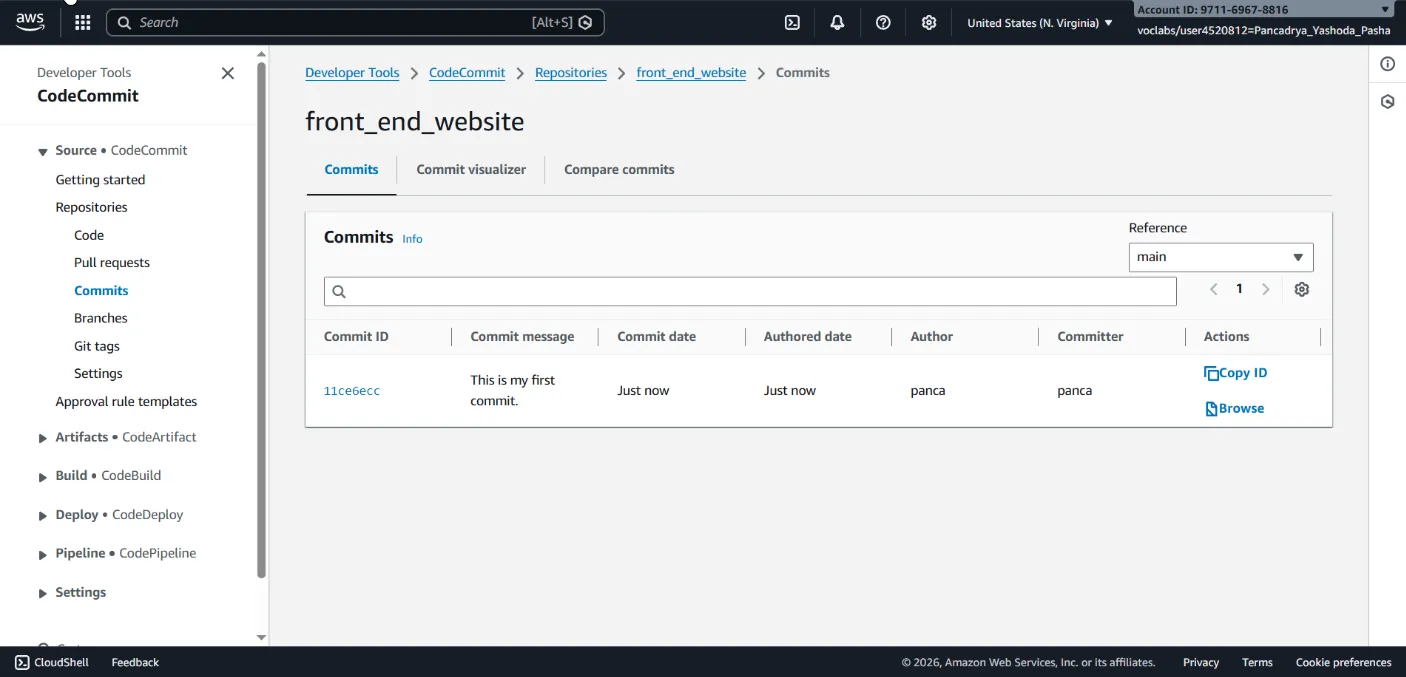Image resolution: width=1406 pixels, height=677 pixels.
Task: Open the notifications bell
Action: (837, 22)
